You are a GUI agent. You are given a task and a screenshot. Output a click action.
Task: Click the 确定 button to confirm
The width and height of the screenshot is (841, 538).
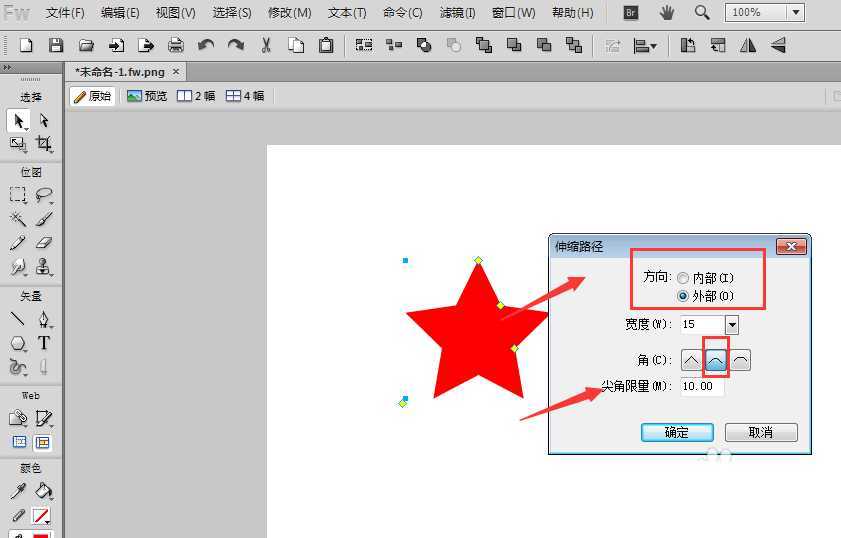[x=677, y=432]
